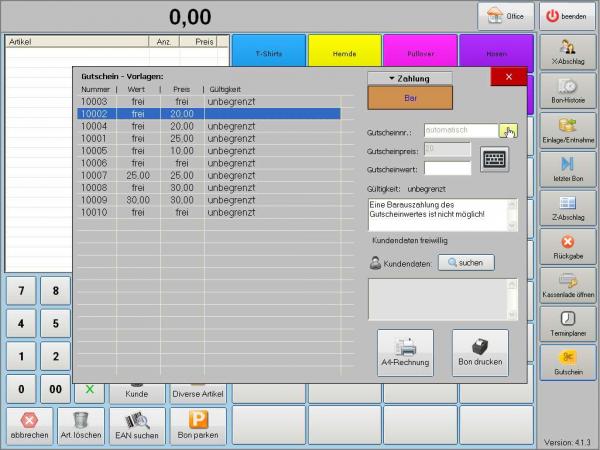Image resolution: width=600 pixels, height=450 pixels.
Task: Click the Art. löschen trash icon
Action: pos(81,425)
